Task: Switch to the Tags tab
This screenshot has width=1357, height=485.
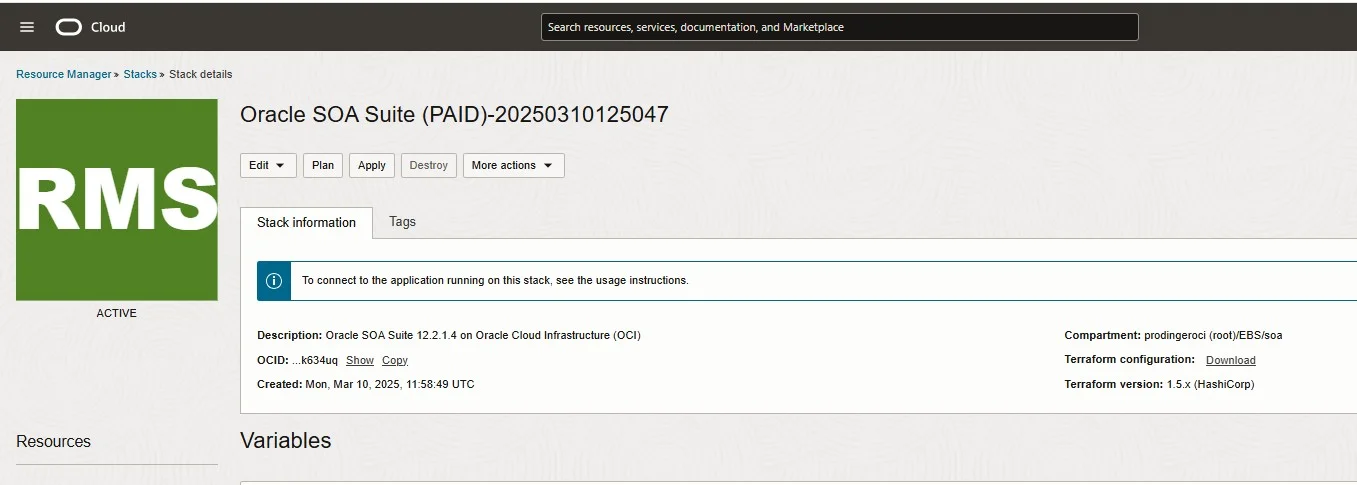Action: coord(402,222)
